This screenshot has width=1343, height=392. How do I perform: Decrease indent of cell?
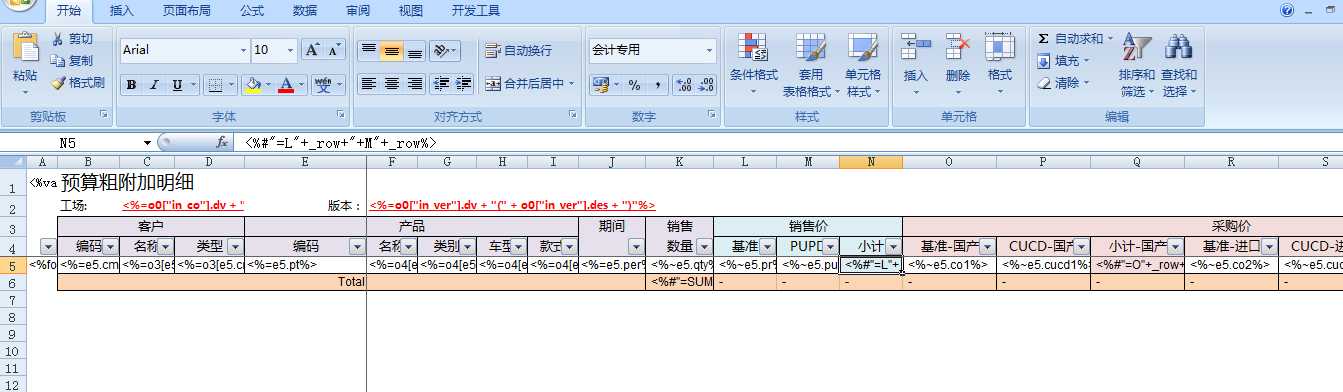[441, 84]
